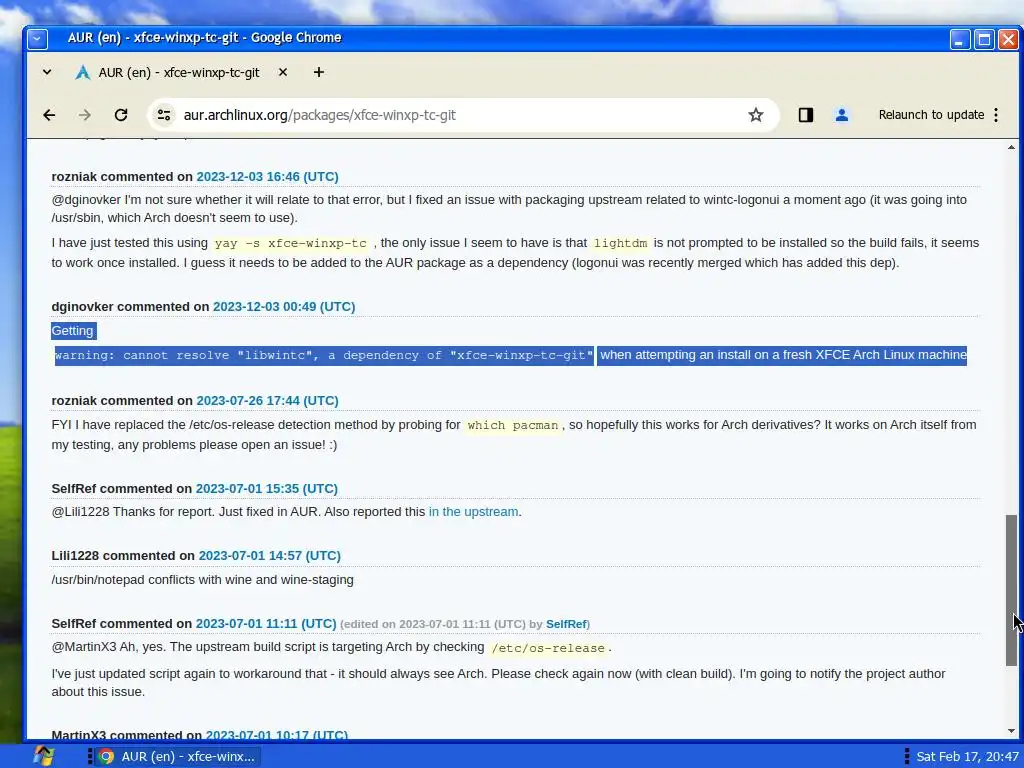Close the xfce-winxp-tc-git tab
1024x768 pixels.
click(x=283, y=72)
